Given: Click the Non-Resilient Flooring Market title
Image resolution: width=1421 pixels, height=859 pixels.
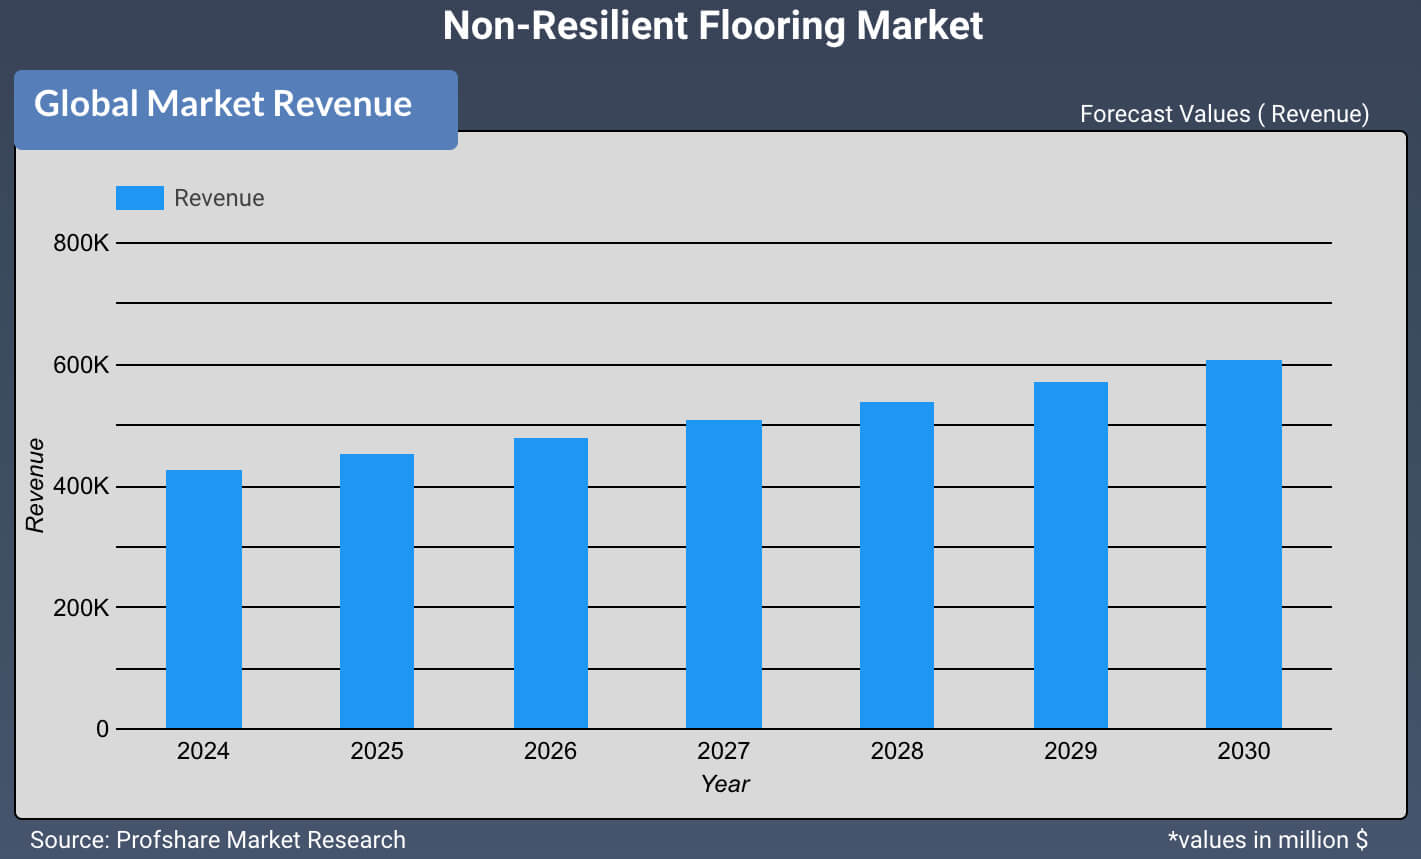Looking at the screenshot, I should coord(713,25).
